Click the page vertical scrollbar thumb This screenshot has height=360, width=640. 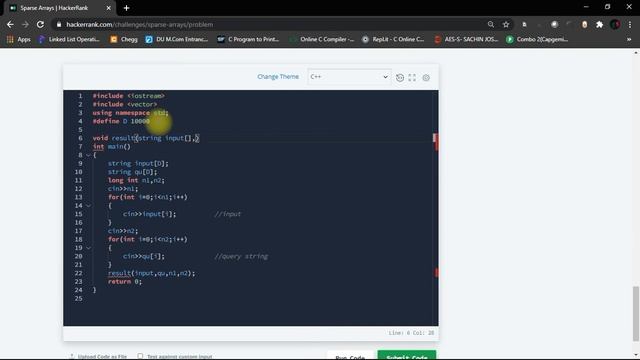point(636,313)
